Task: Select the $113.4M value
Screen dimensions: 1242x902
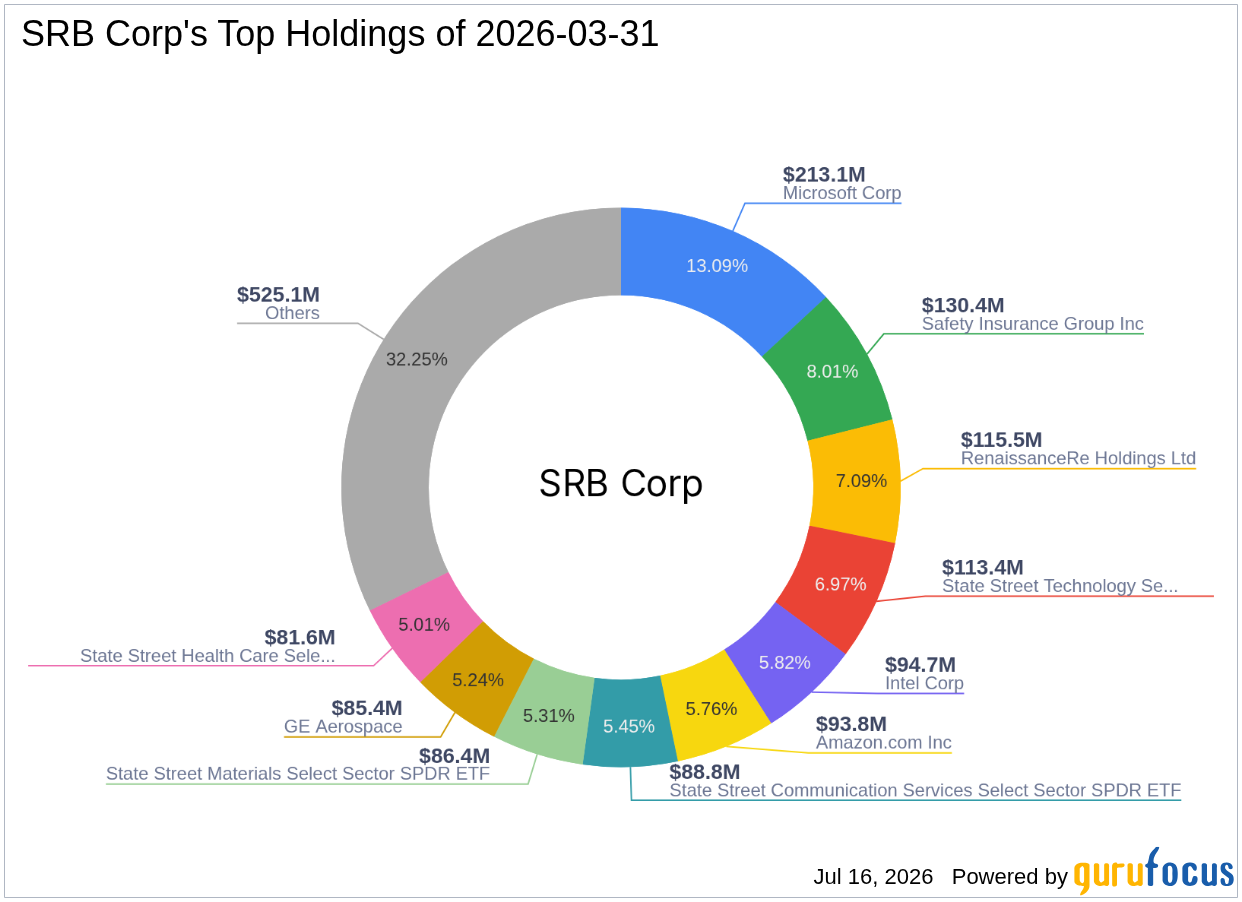Action: click(983, 567)
